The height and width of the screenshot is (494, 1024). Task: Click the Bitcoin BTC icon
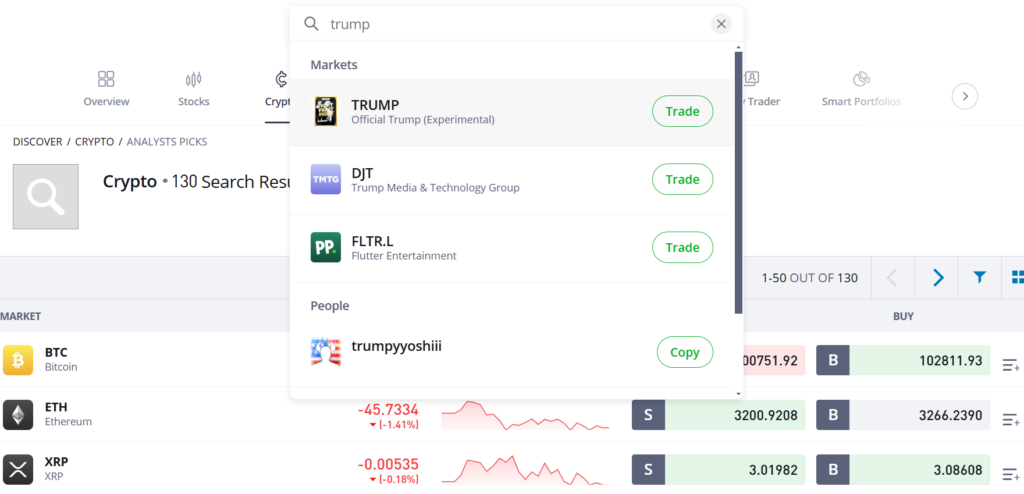[x=18, y=359]
